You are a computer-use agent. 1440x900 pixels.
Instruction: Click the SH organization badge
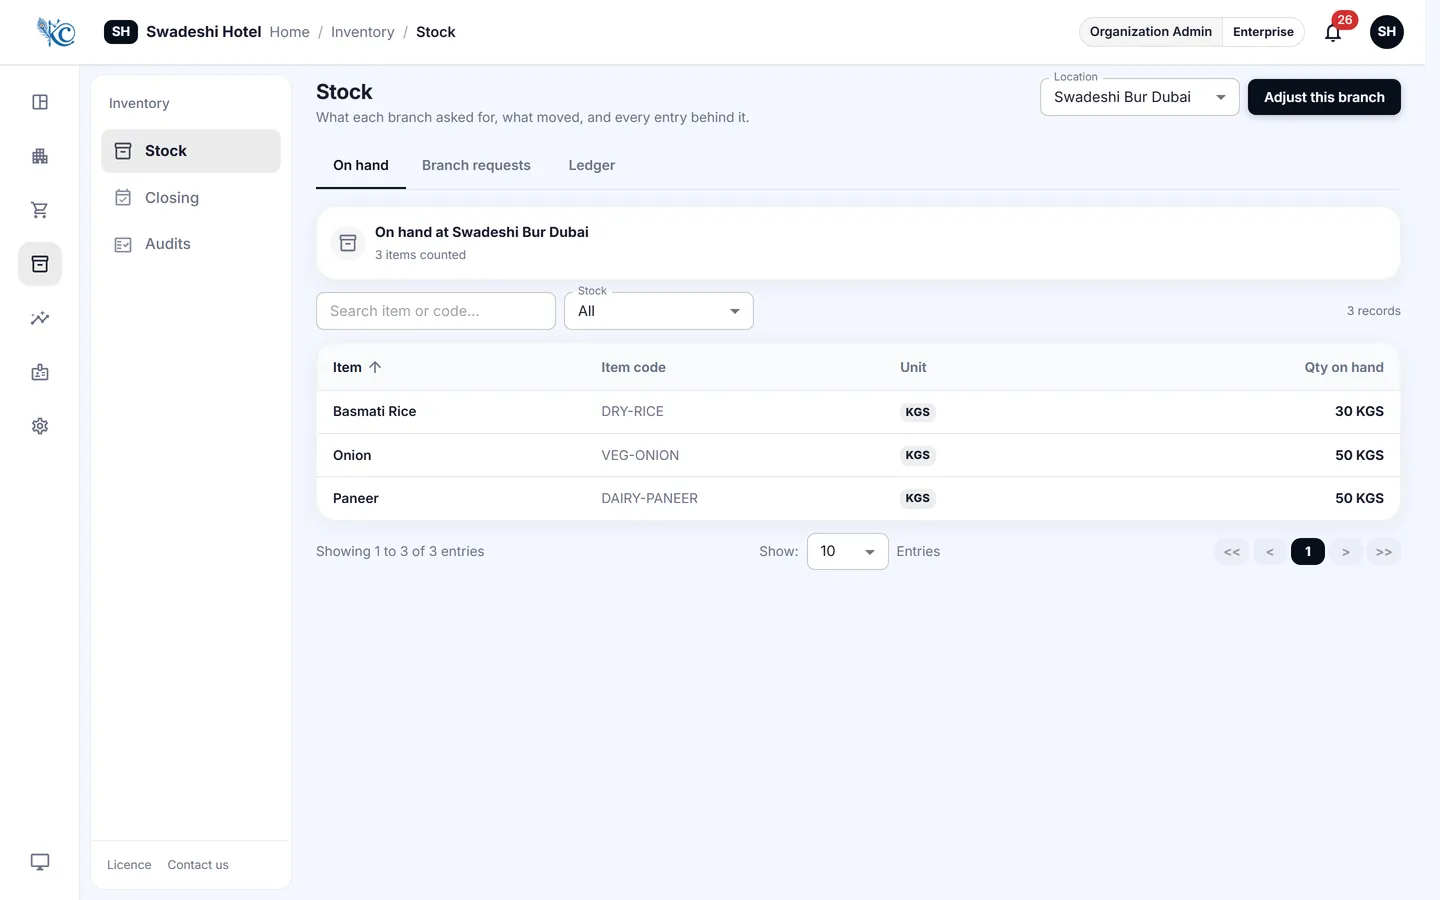pyautogui.click(x=121, y=32)
